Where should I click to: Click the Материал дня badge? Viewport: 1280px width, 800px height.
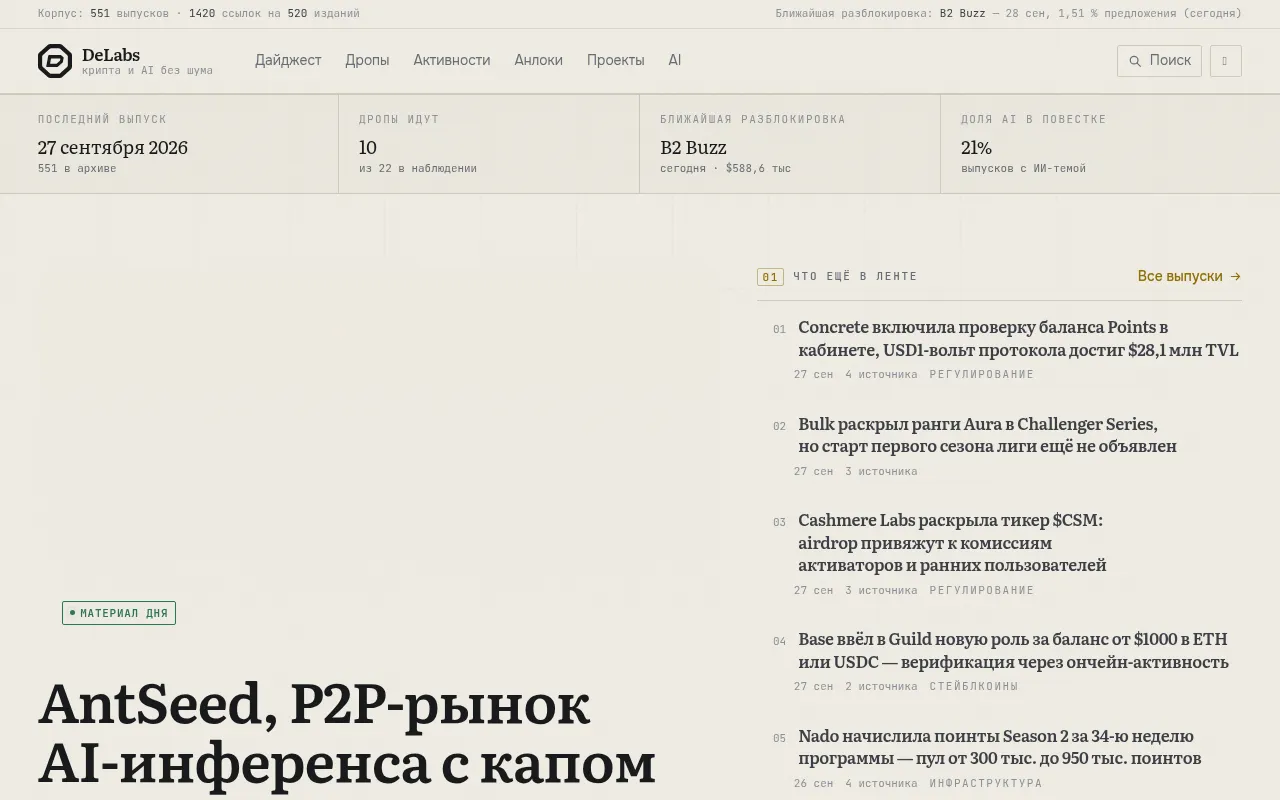[x=119, y=613]
